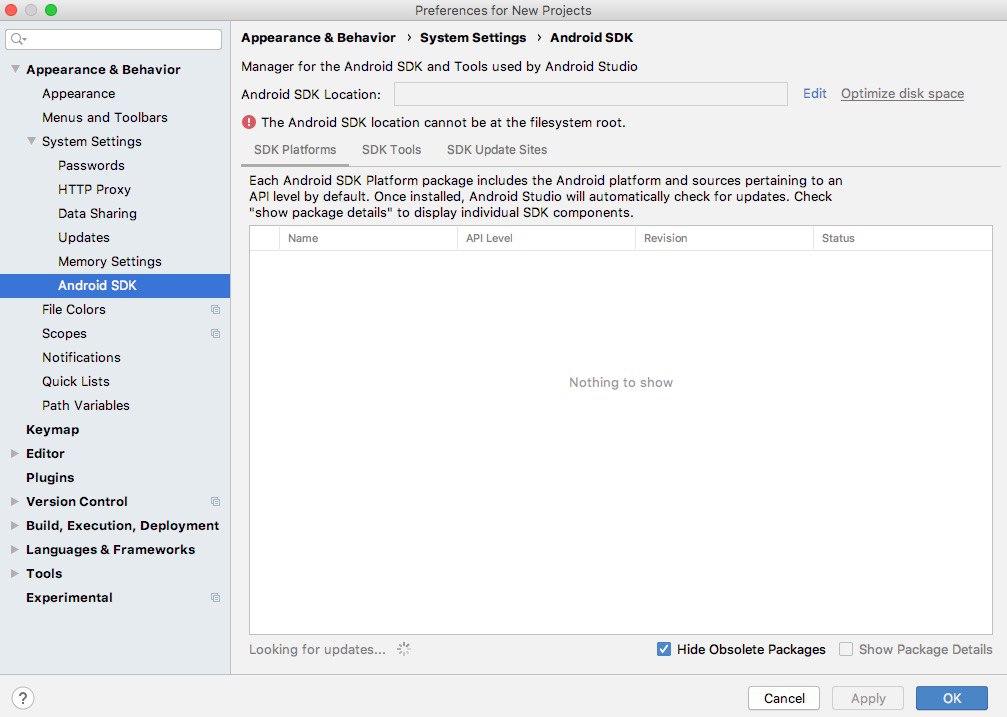Expand the Tools section
Image resolution: width=1007 pixels, height=717 pixels.
(x=15, y=573)
